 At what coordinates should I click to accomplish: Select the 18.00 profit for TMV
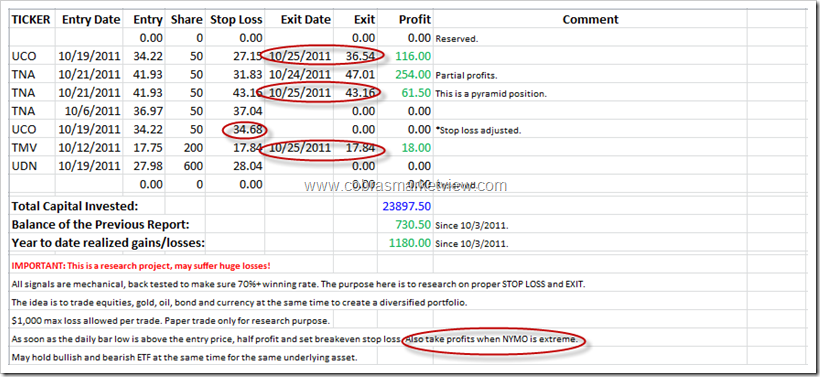pos(417,148)
